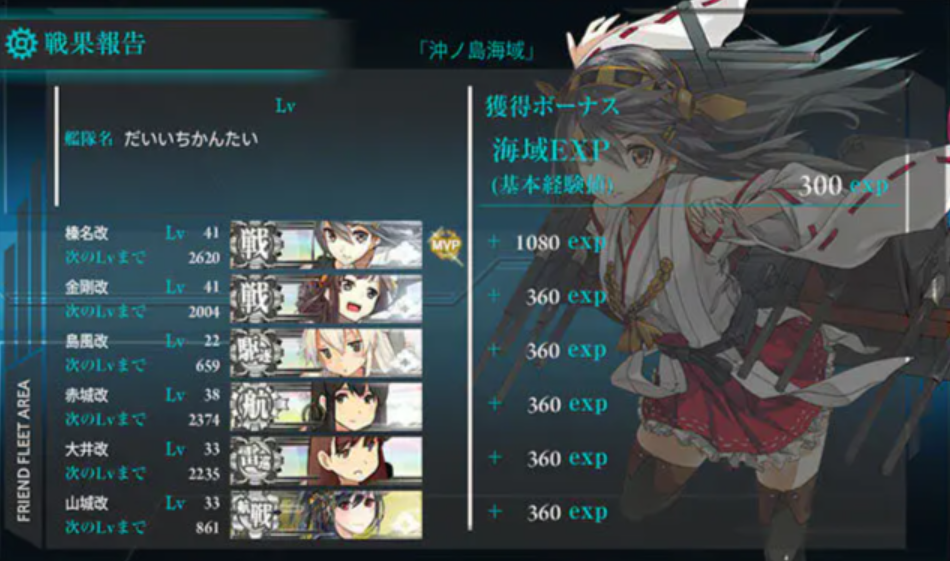Viewport: 950px width, 561px height.
Task: Select the 赤城改 ship portrait banner
Action: [327, 406]
